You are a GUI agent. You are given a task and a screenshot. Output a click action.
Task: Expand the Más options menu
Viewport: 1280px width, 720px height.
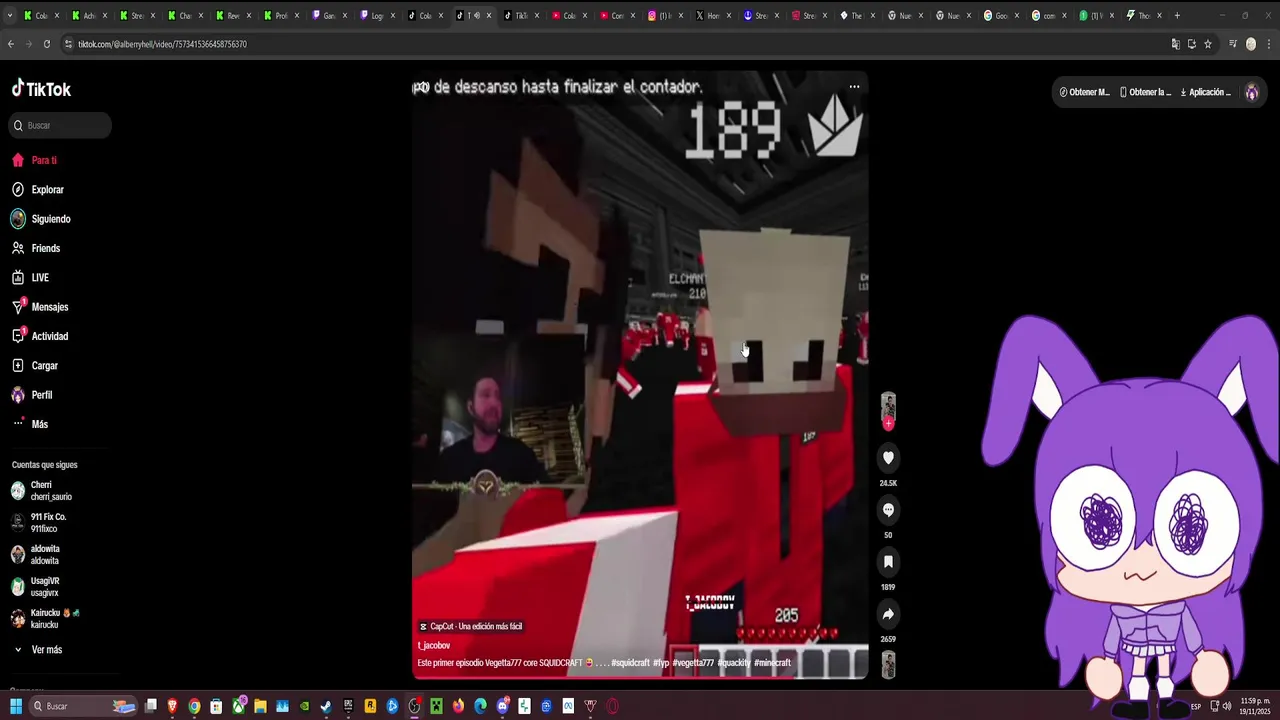click(x=30, y=424)
